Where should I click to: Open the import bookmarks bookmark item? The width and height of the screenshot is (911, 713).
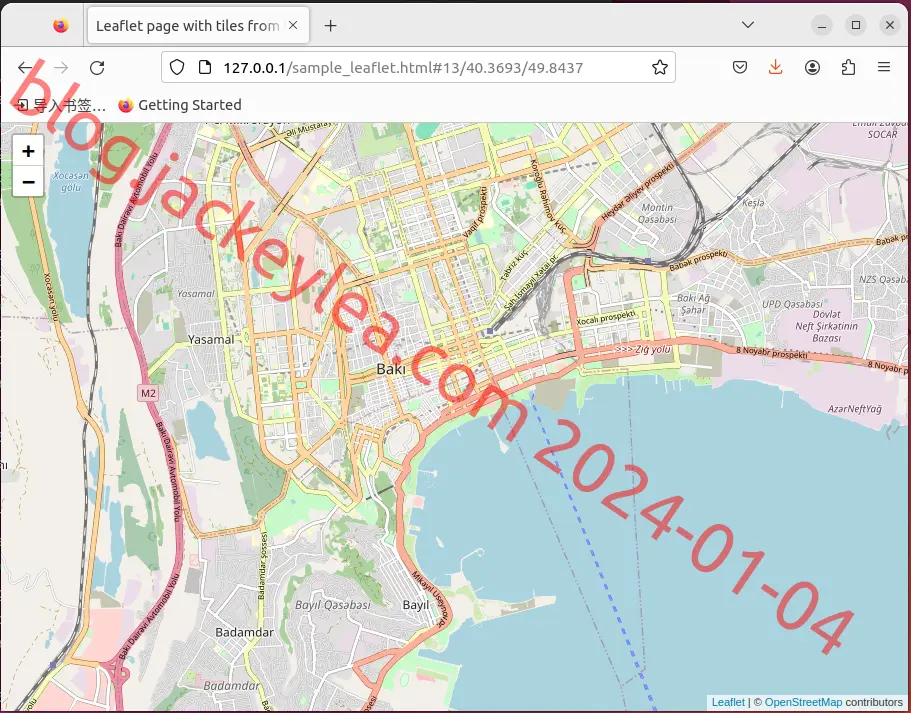pyautogui.click(x=60, y=105)
